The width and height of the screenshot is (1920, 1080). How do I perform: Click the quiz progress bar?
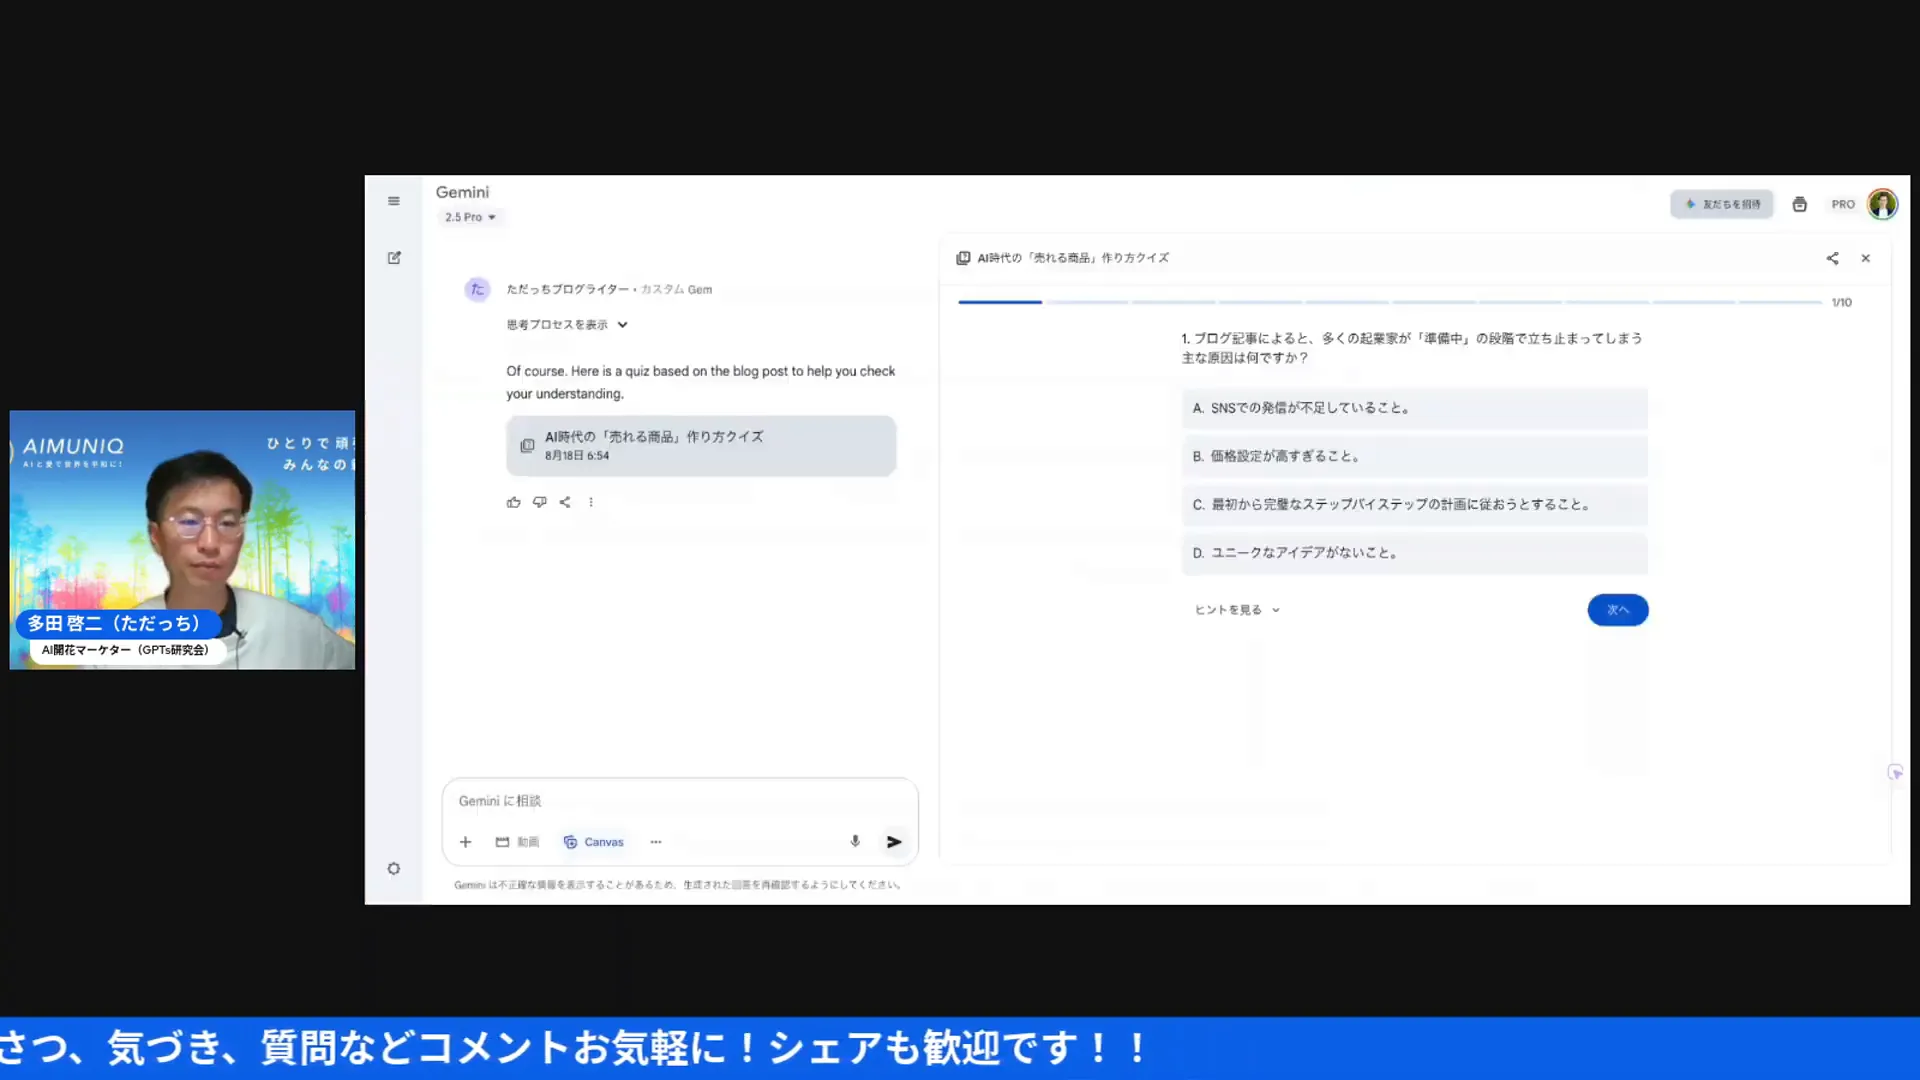click(x=1389, y=302)
